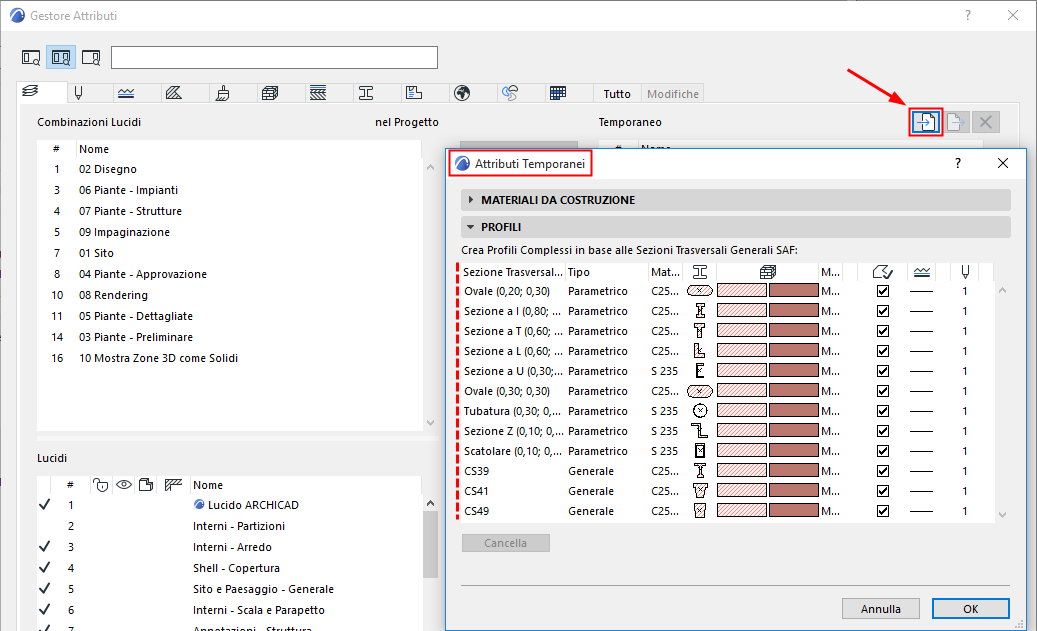Open the Line Types attribute tab
The image size is (1037, 631).
[x=126, y=93]
